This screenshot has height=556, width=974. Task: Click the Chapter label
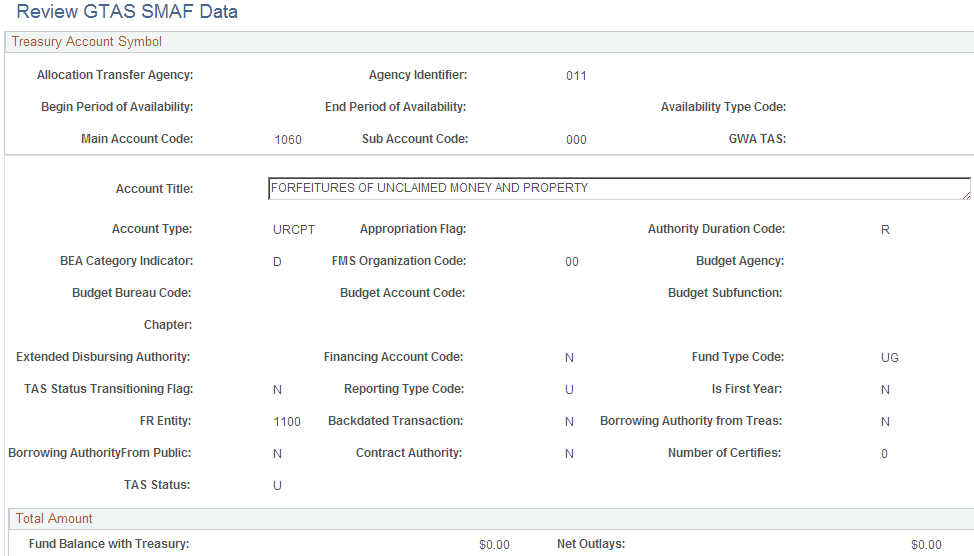168,325
